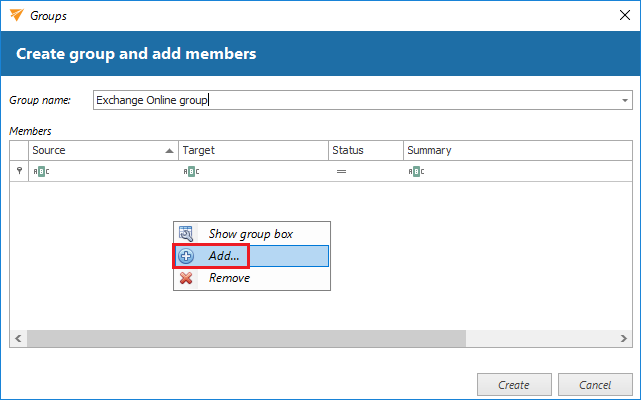The width and height of the screenshot is (641, 400).
Task: Click the scroll left arrow
Action: point(17,339)
